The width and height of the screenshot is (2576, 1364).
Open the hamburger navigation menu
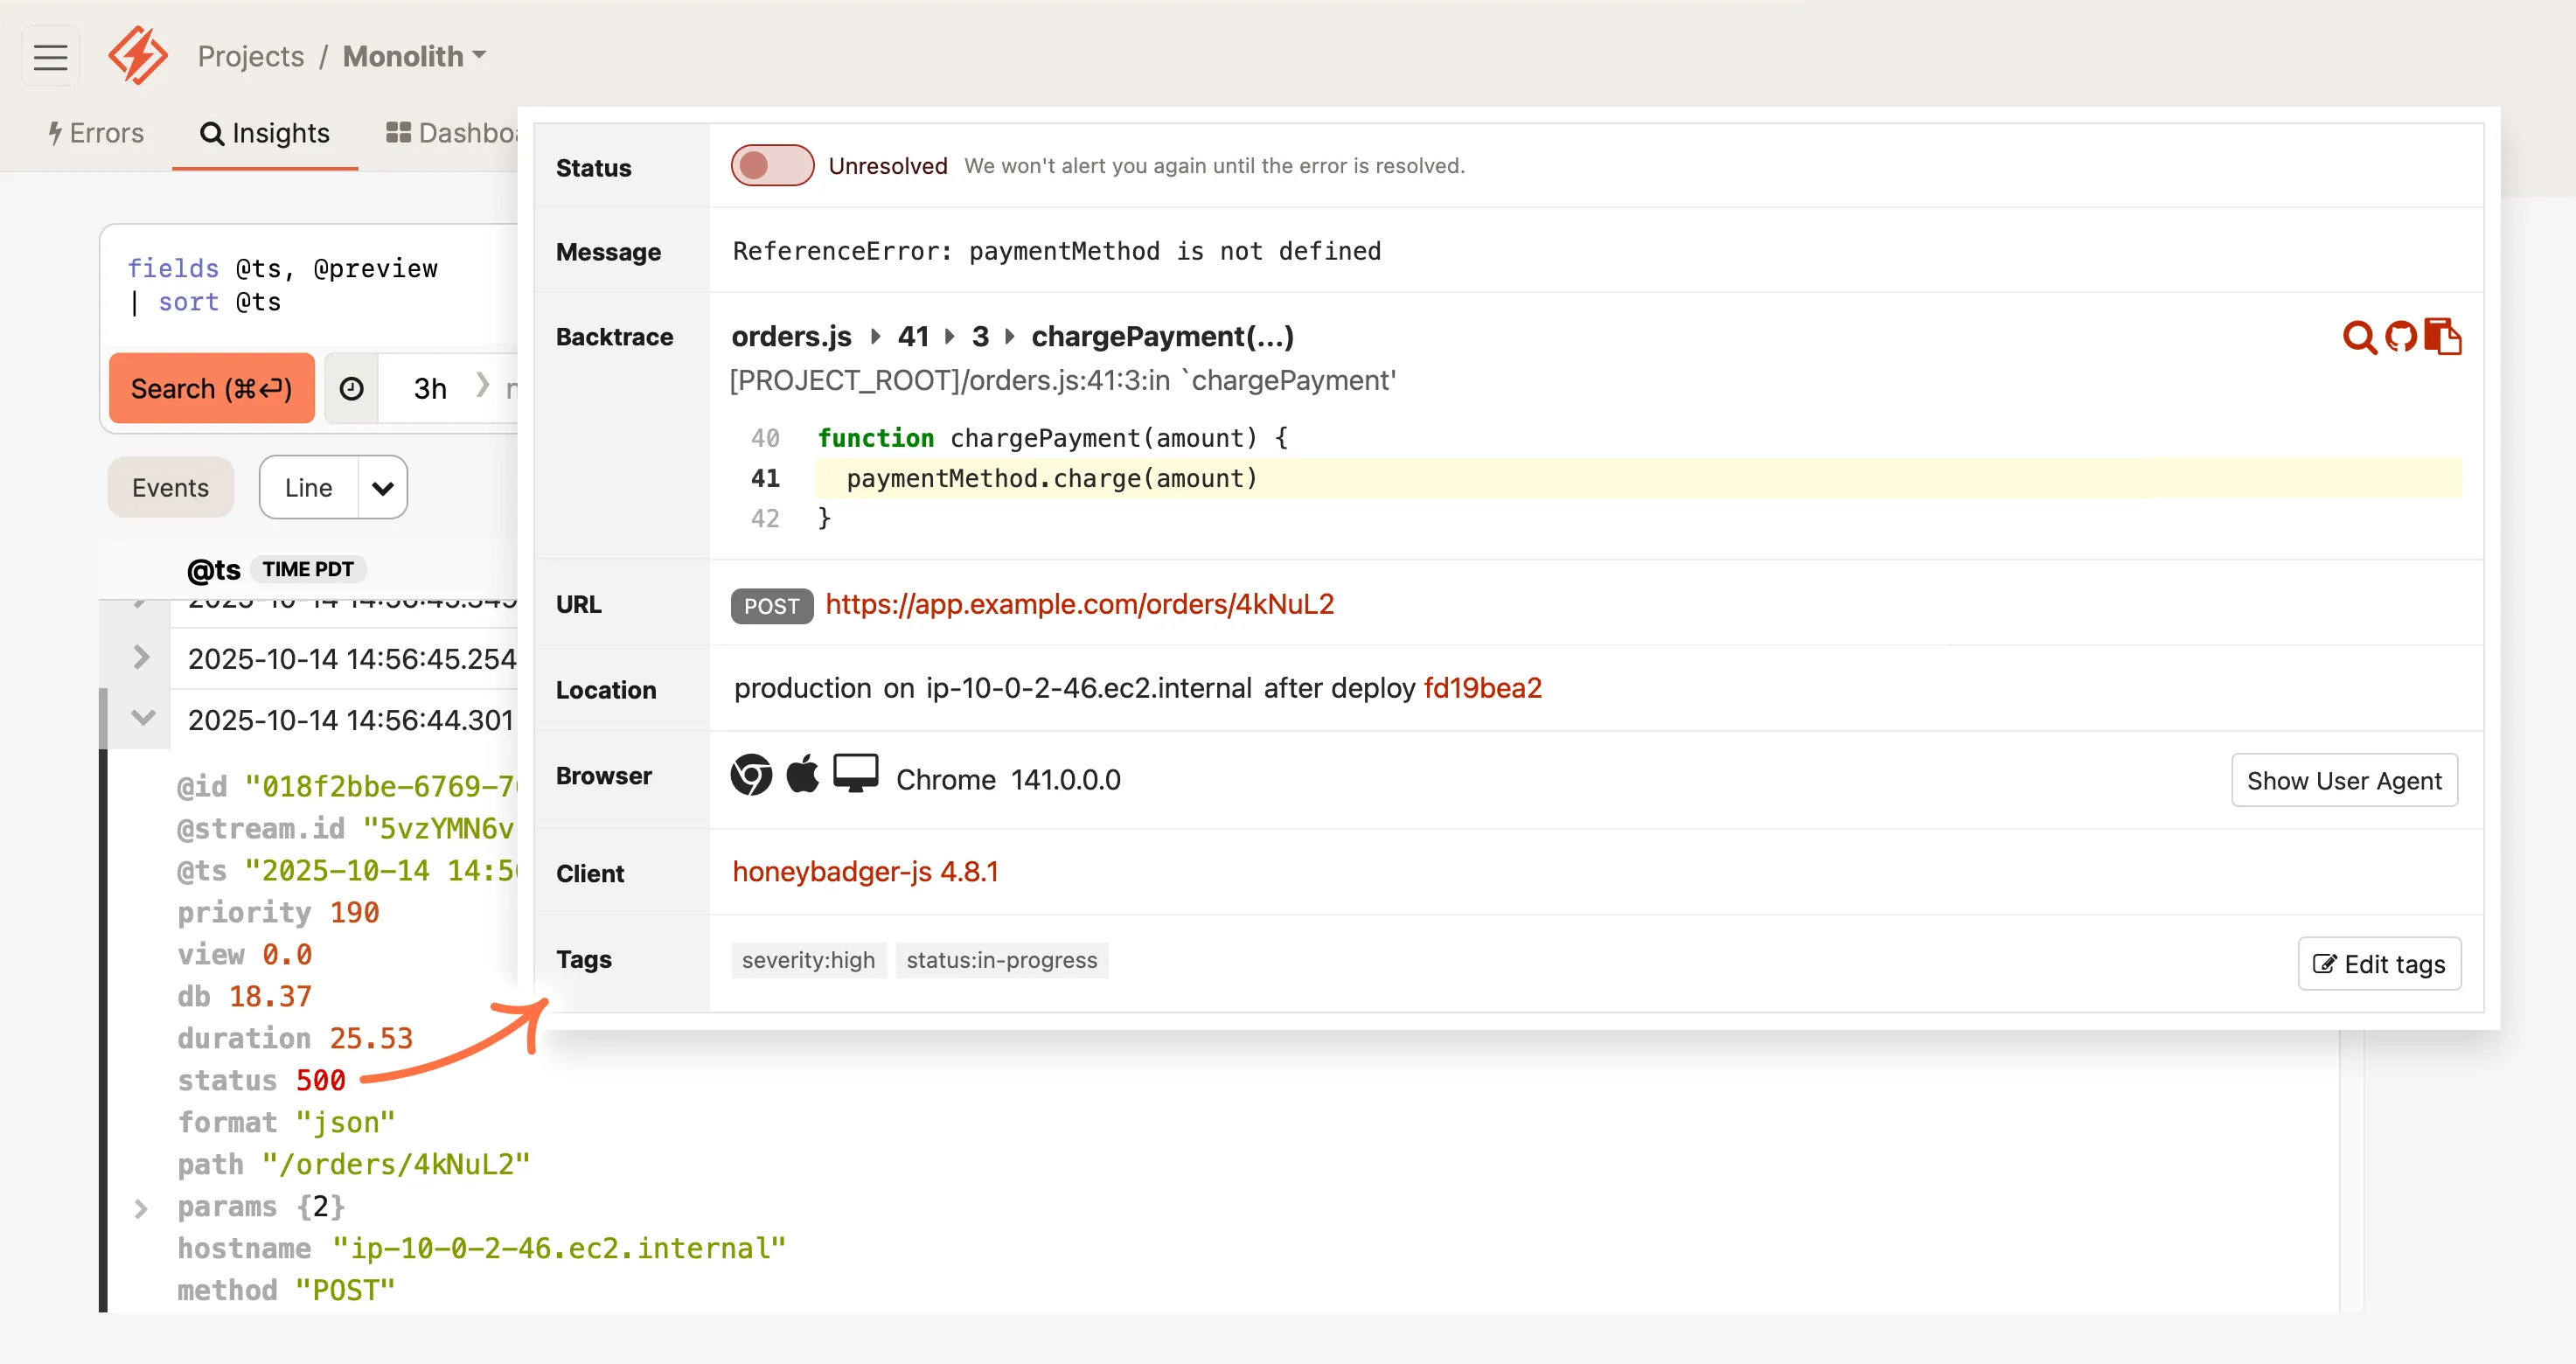(50, 56)
